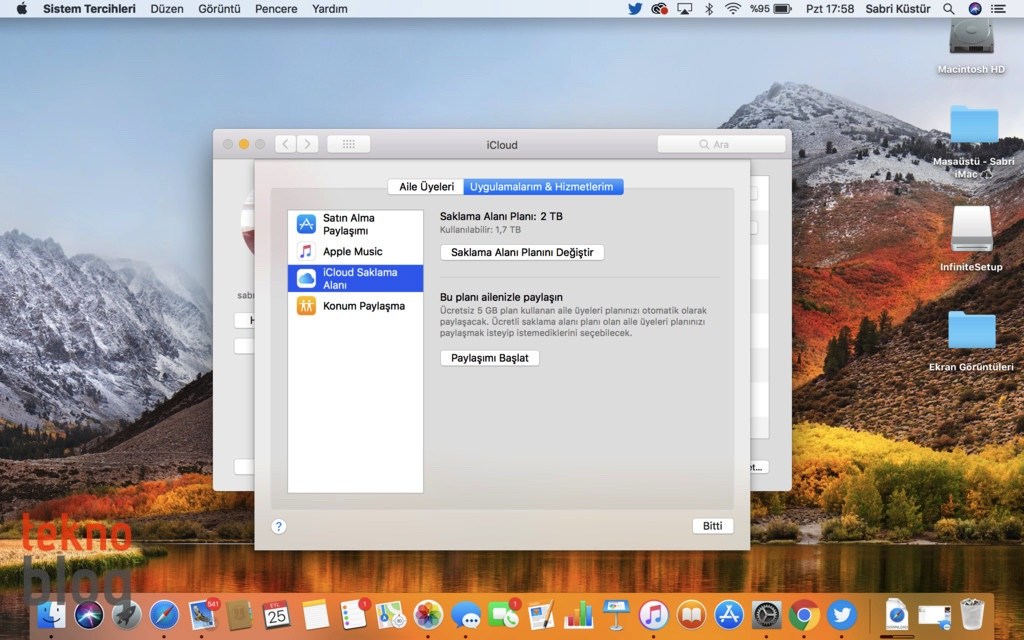Screen dimensions: 1024x640
Task: Open Twitter app in the Dock
Action: point(842,615)
